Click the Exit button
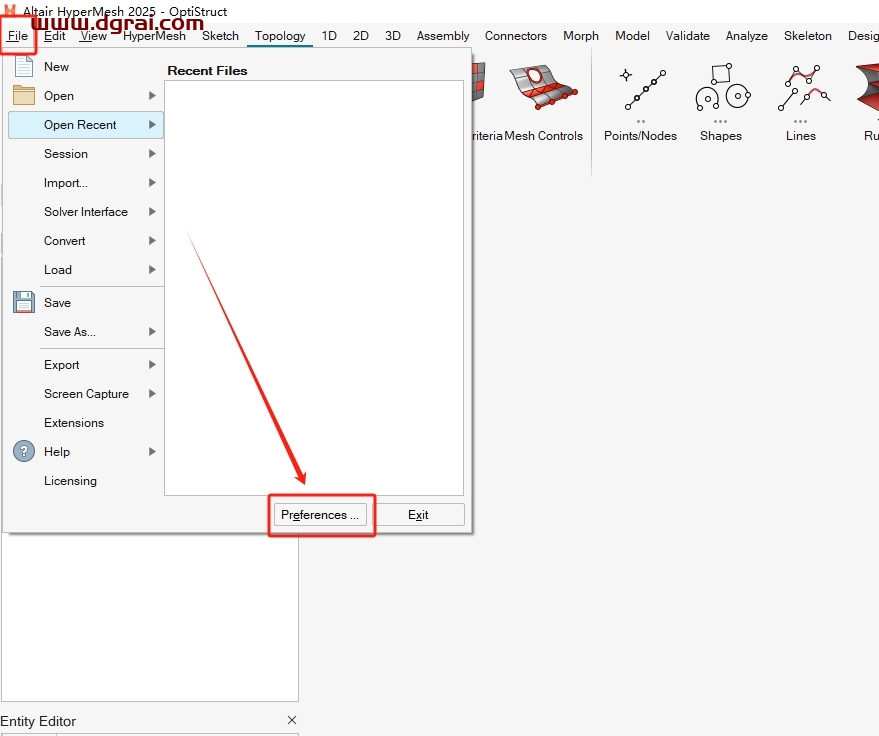The height and width of the screenshot is (736, 879). tap(418, 515)
